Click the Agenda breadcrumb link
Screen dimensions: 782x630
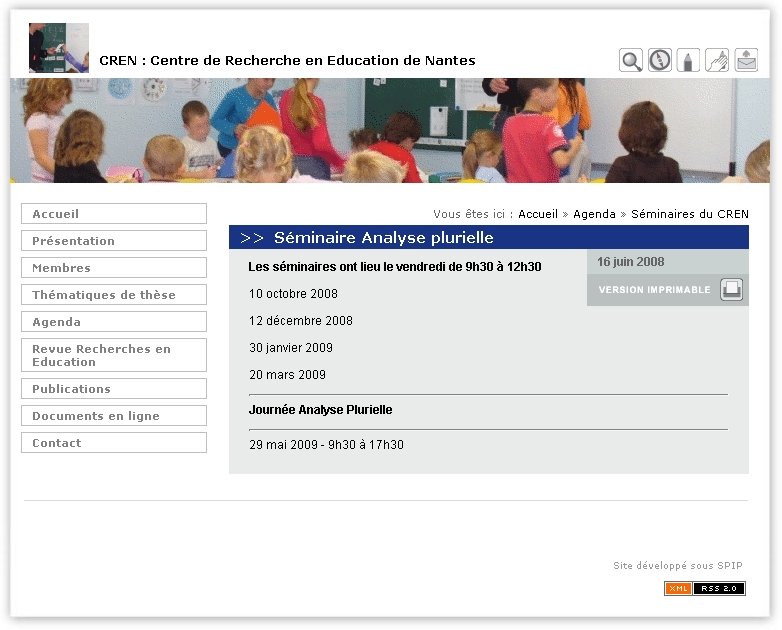point(594,214)
